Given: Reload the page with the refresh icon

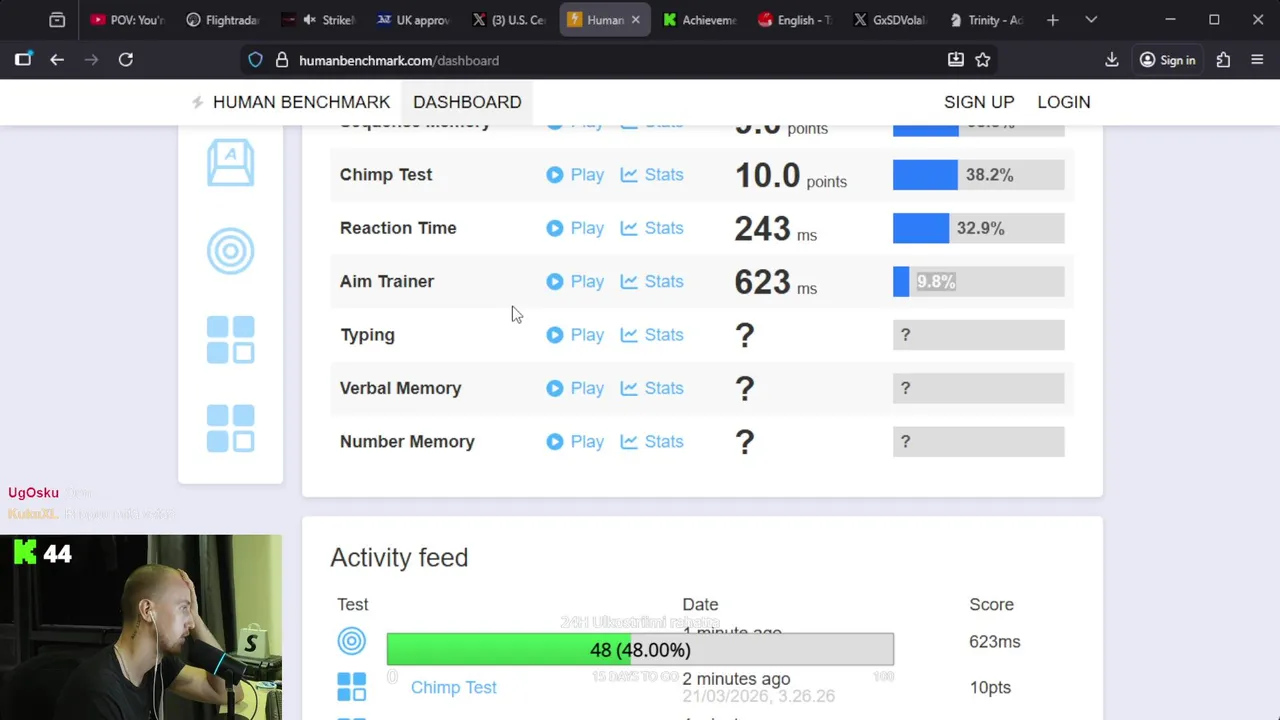Looking at the screenshot, I should click(x=126, y=60).
